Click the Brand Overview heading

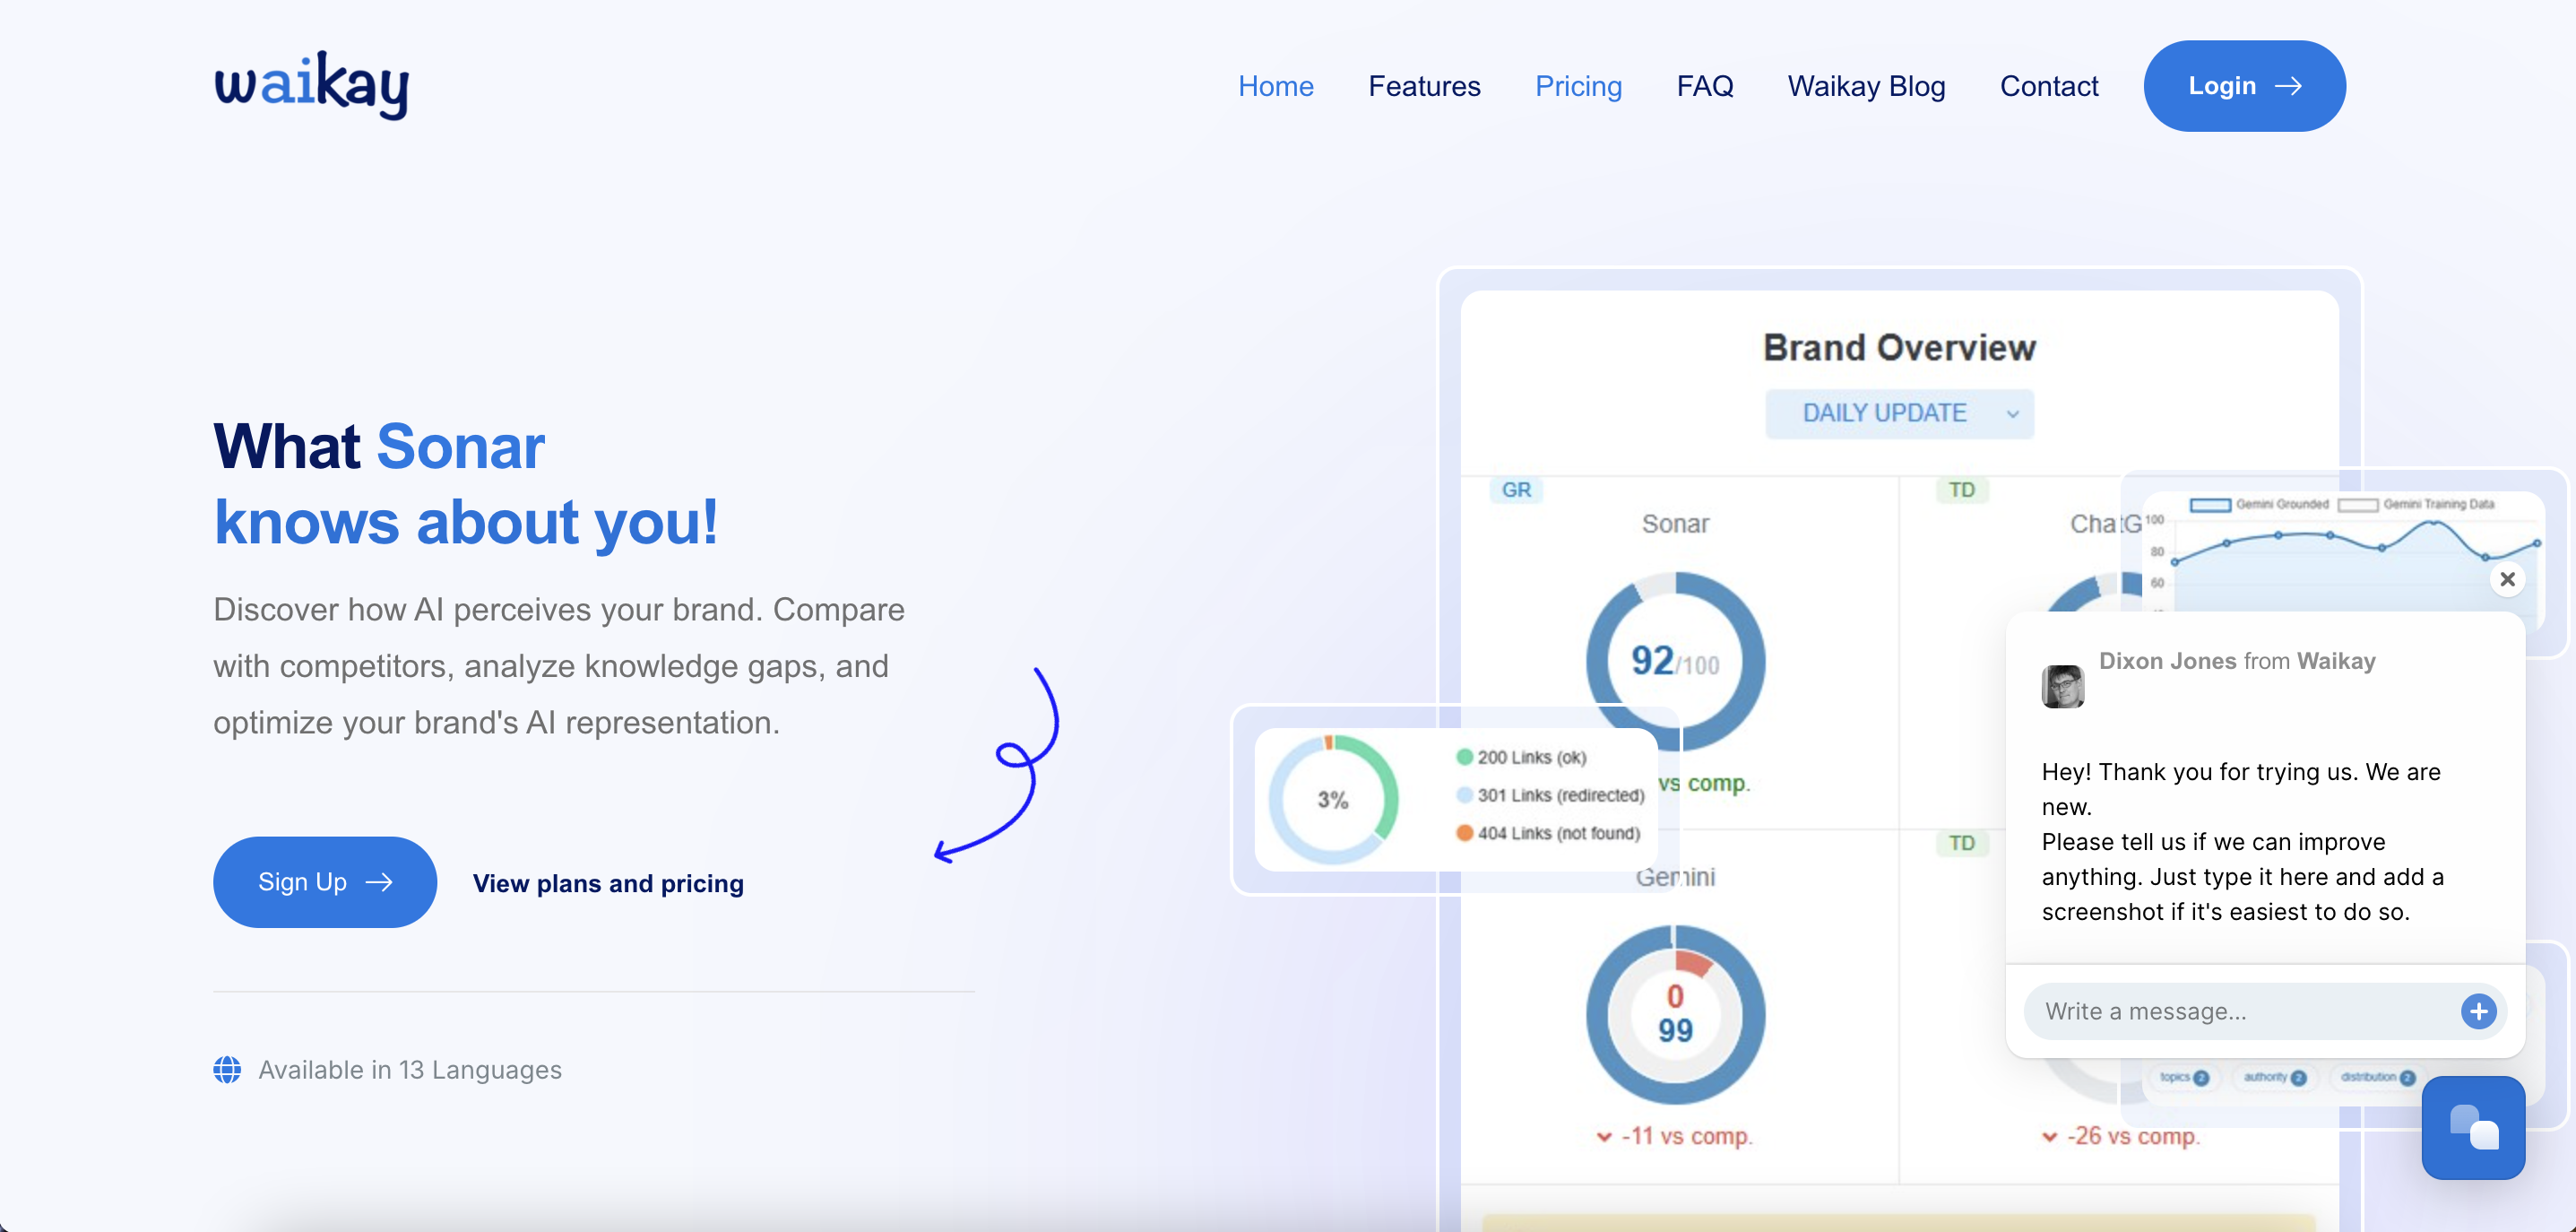(1899, 347)
